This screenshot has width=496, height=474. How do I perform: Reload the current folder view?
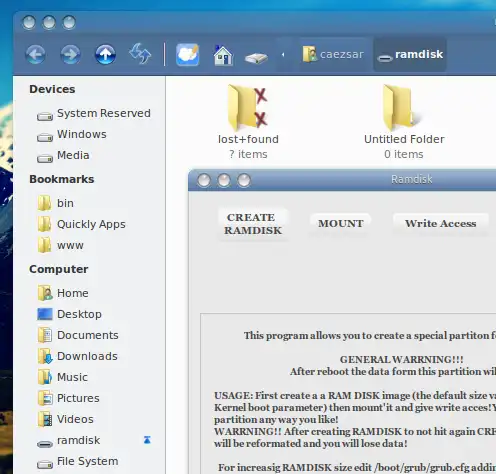point(140,54)
